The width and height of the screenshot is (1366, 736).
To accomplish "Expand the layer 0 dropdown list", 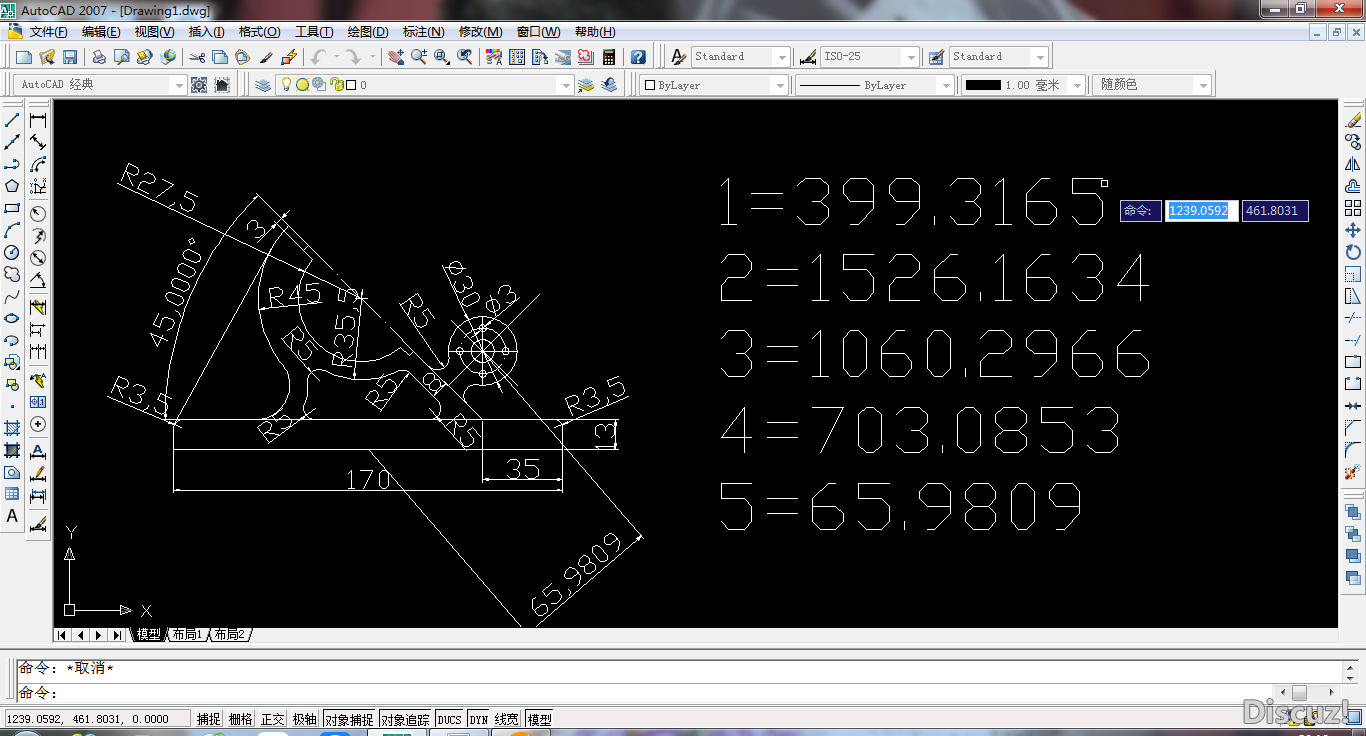I will coord(567,85).
